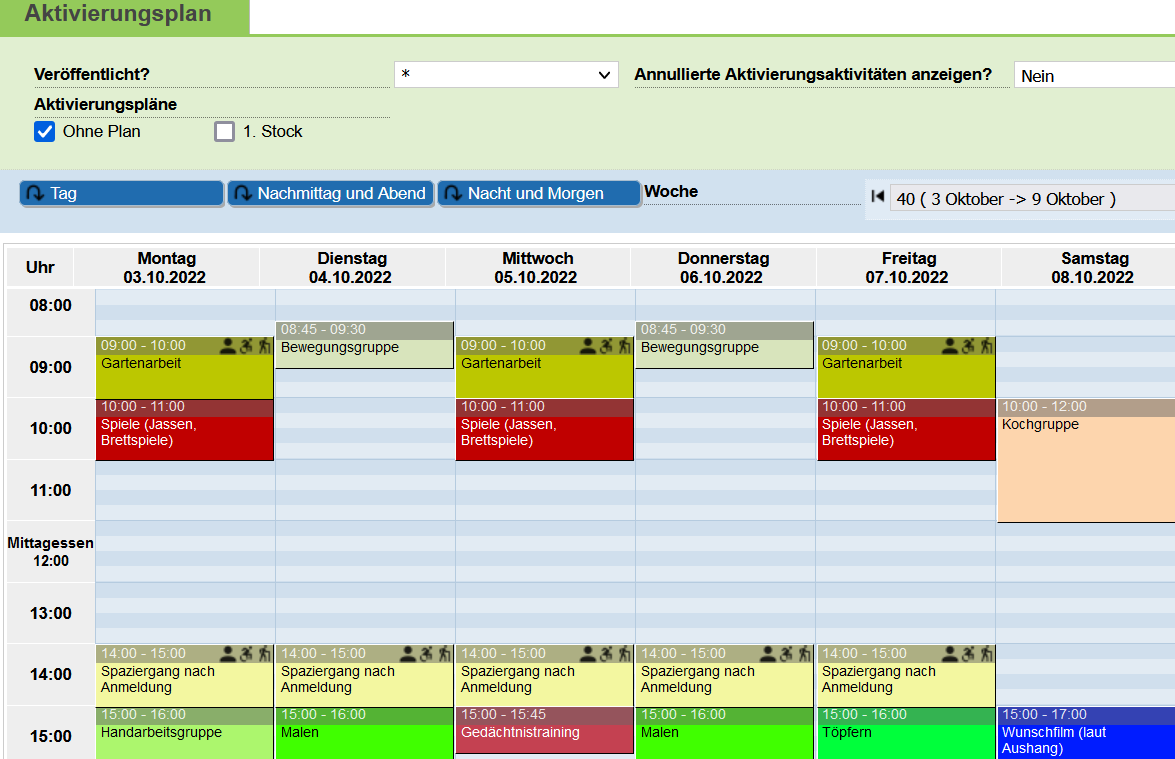
Task: Open Saturday Wunschfilm (laut Aushang) event
Action: pyautogui.click(x=1087, y=734)
